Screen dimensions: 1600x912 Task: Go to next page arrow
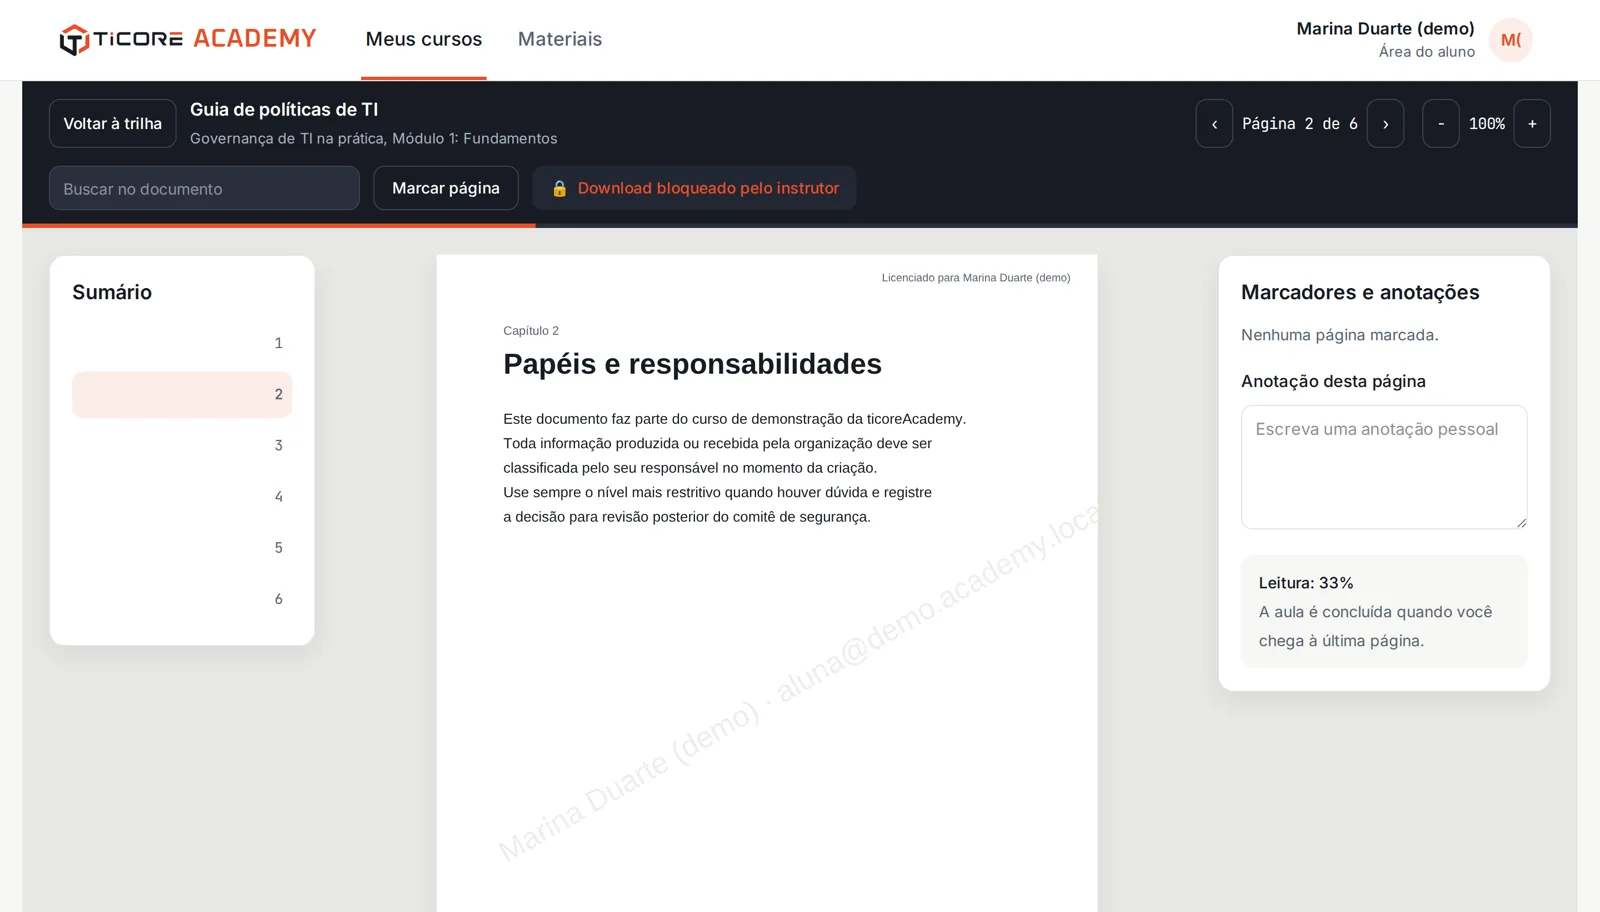pyautogui.click(x=1385, y=124)
